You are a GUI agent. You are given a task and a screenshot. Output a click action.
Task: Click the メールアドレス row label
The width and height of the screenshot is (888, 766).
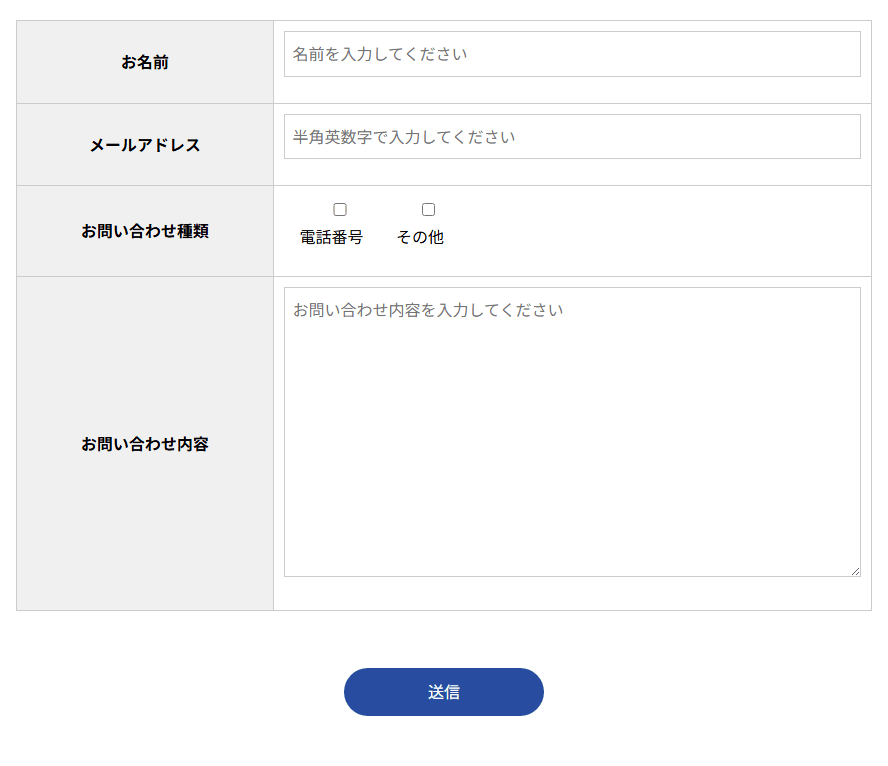145,145
